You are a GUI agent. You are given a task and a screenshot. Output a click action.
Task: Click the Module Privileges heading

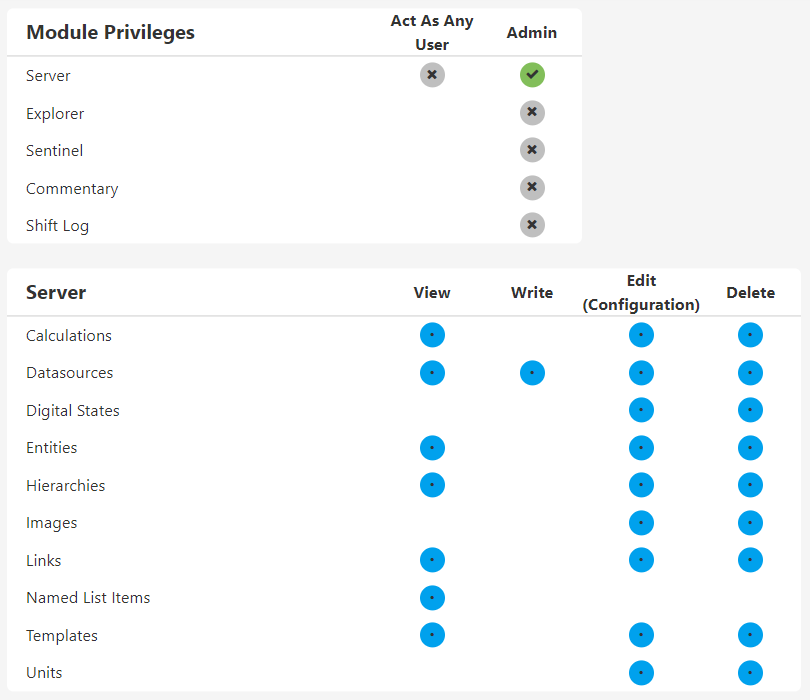(x=110, y=32)
